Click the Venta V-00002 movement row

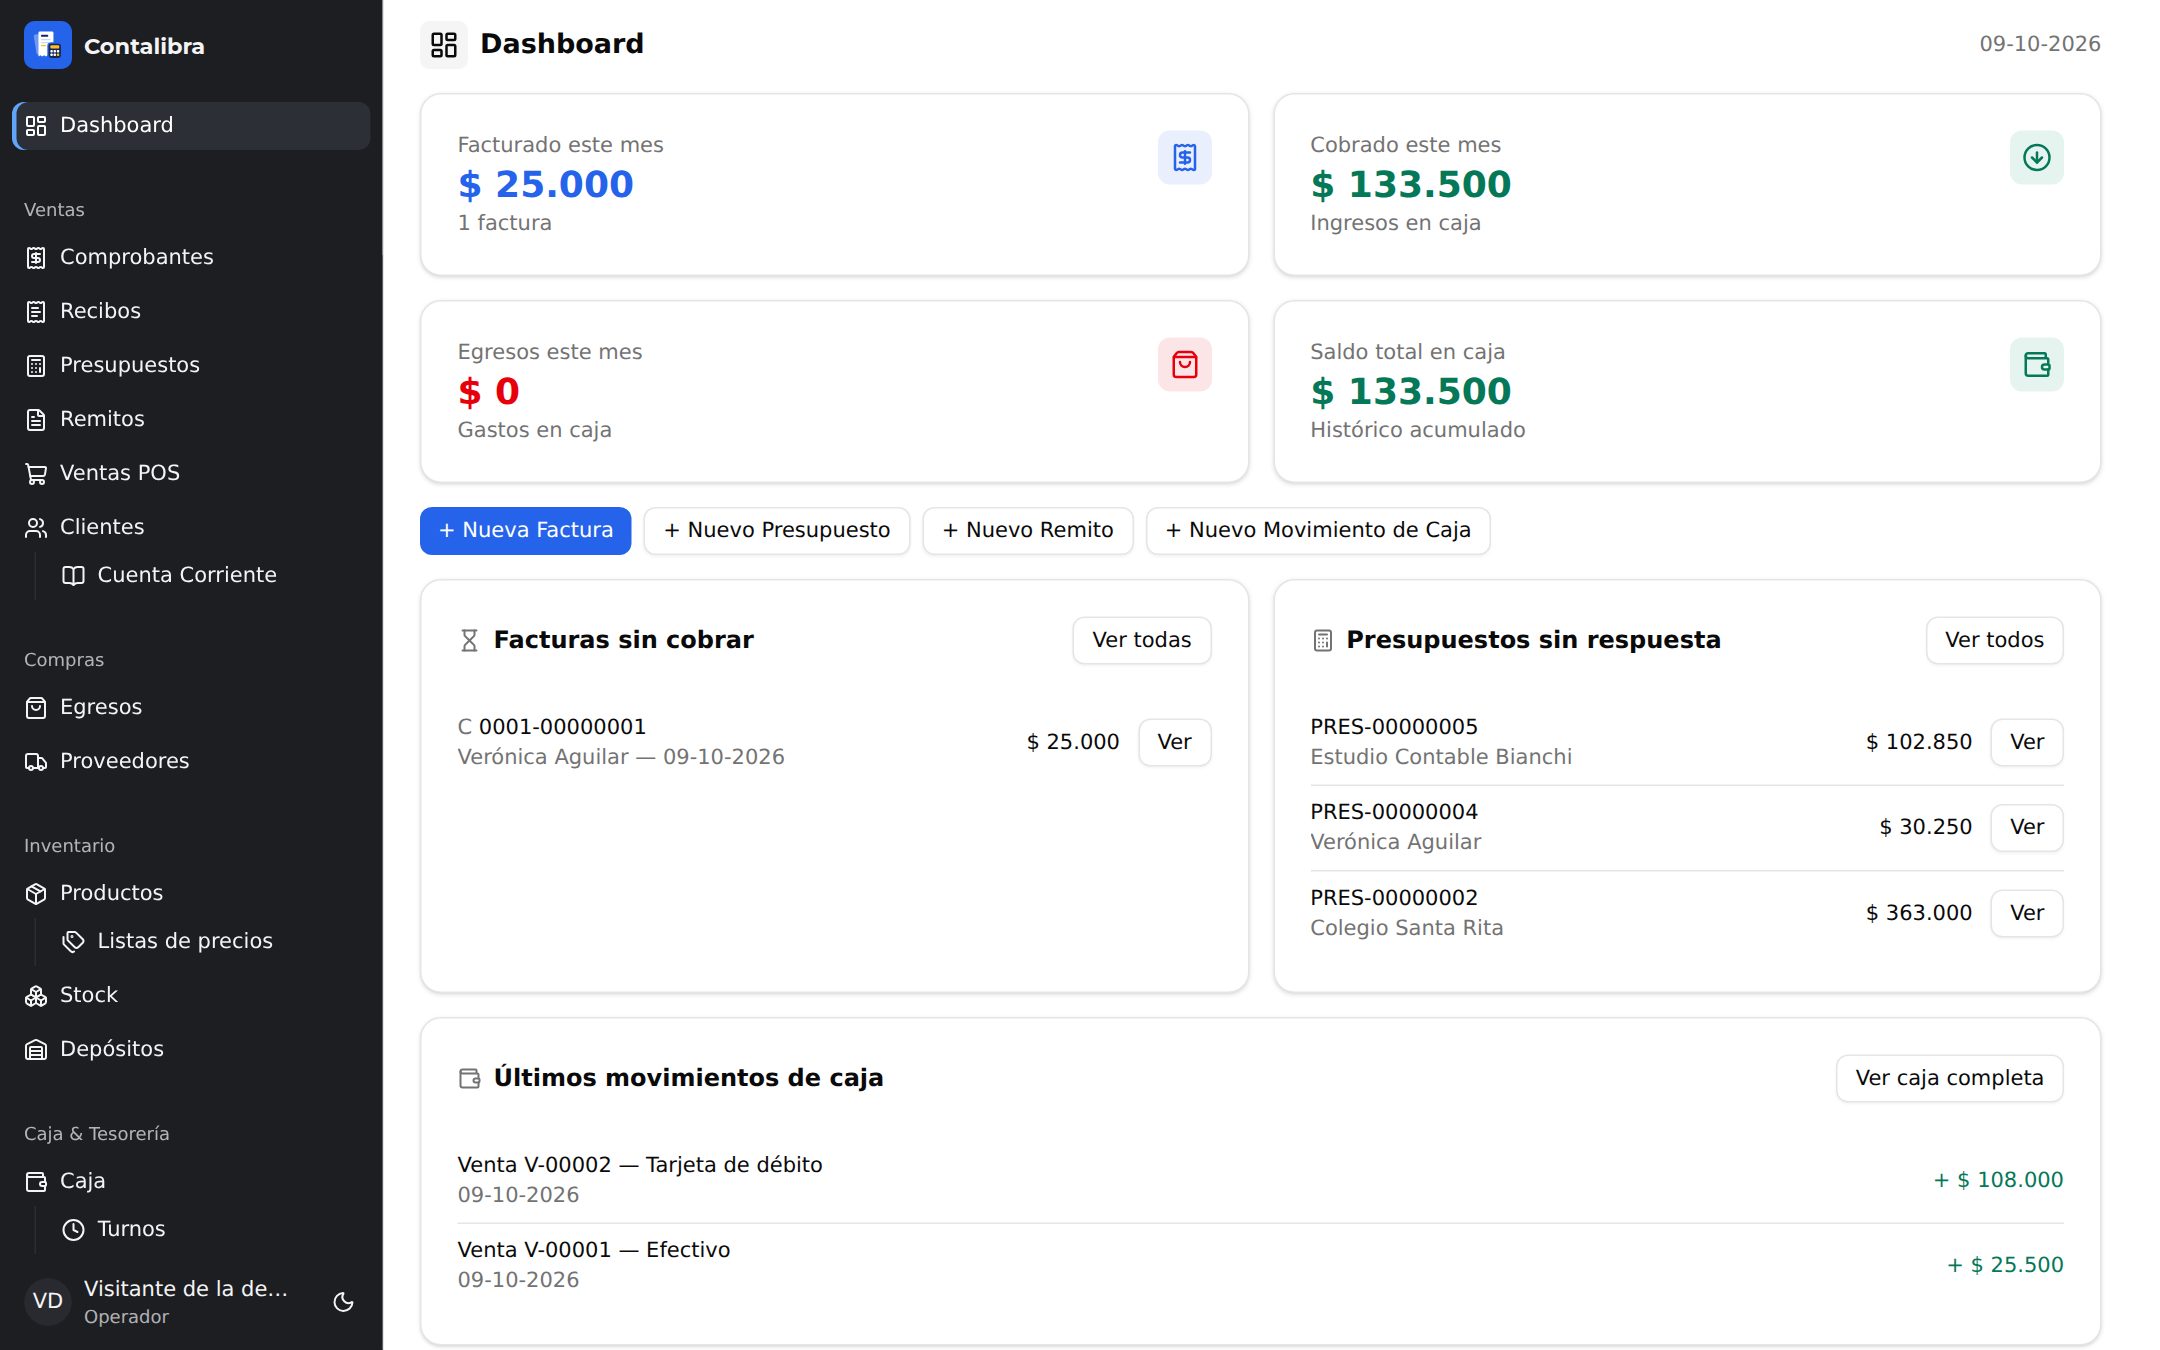(x=1260, y=1180)
